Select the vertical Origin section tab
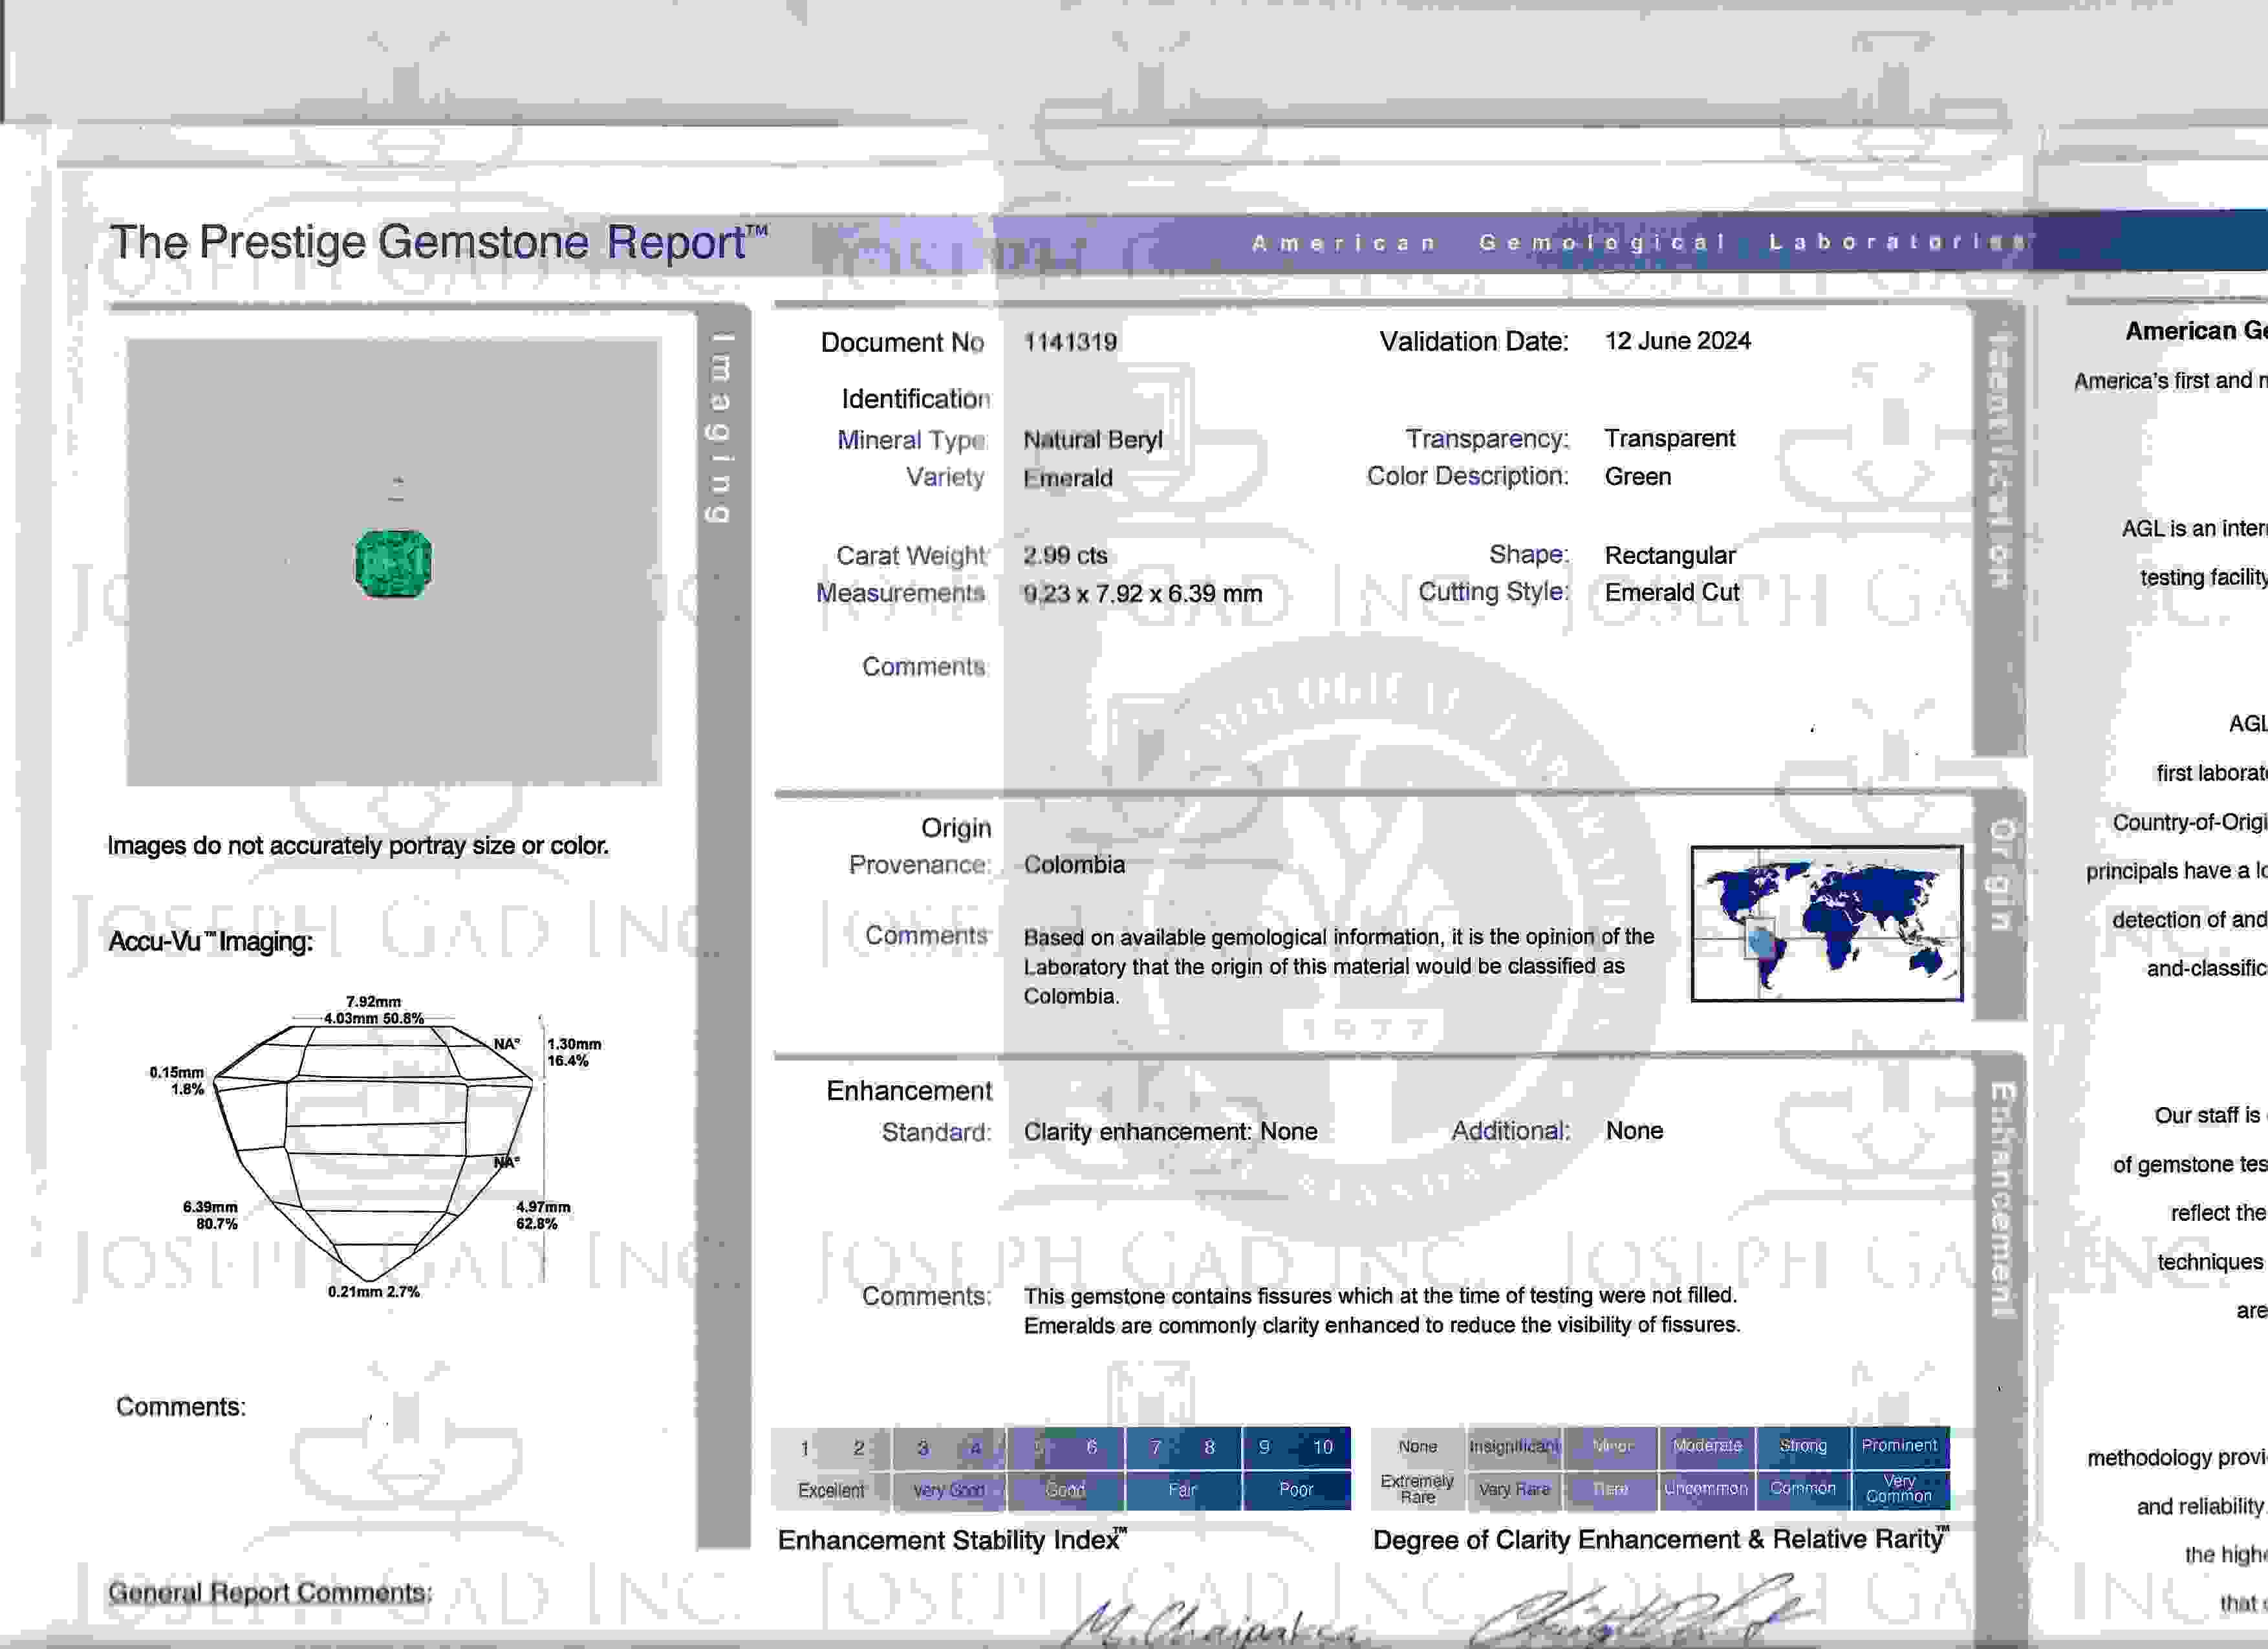Screen dimensions: 2268x1649 coord(2000,875)
